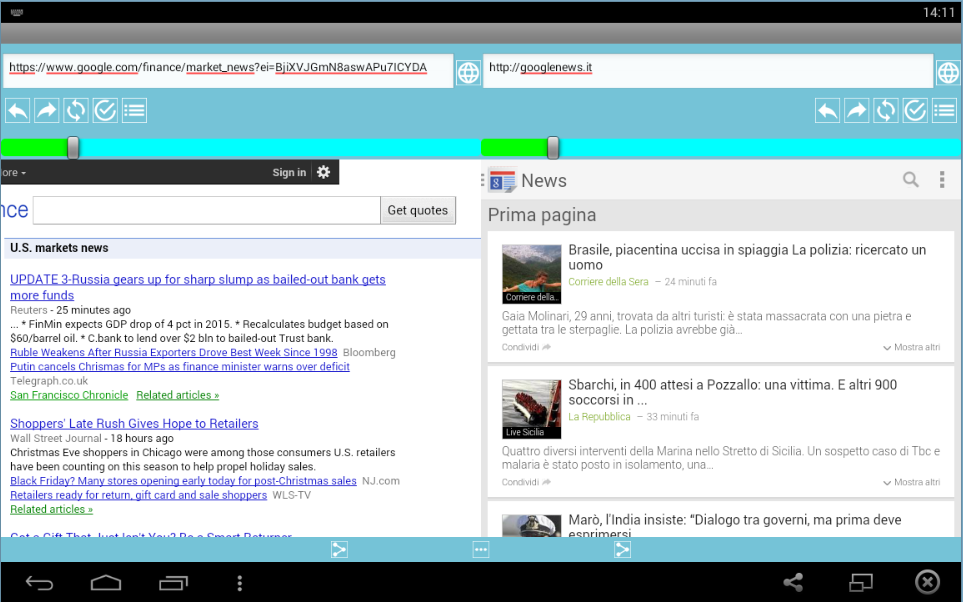The image size is (963, 602).
Task: Click the checkmark icon in right toolbar
Action: tap(915, 111)
